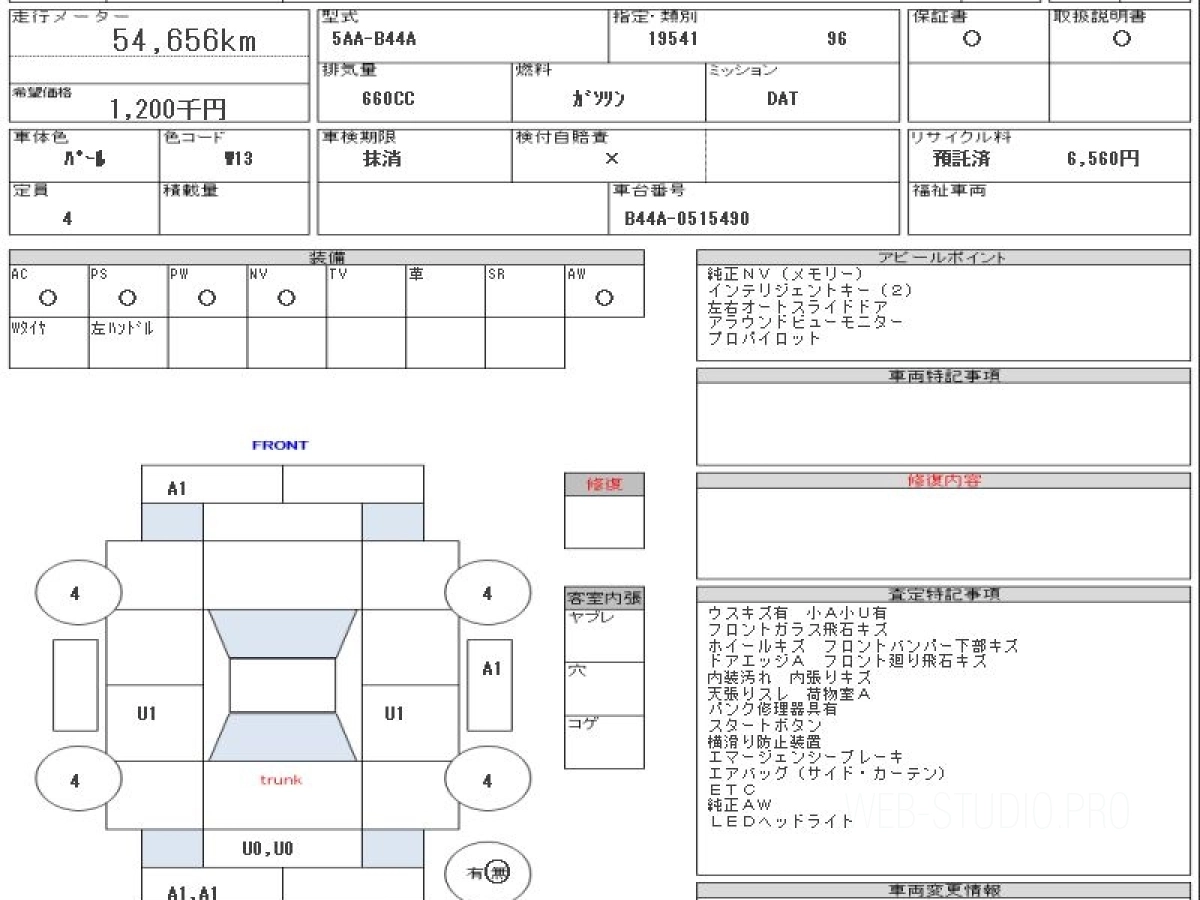Select note line 内装汚れ 内張りキズ

click(789, 677)
